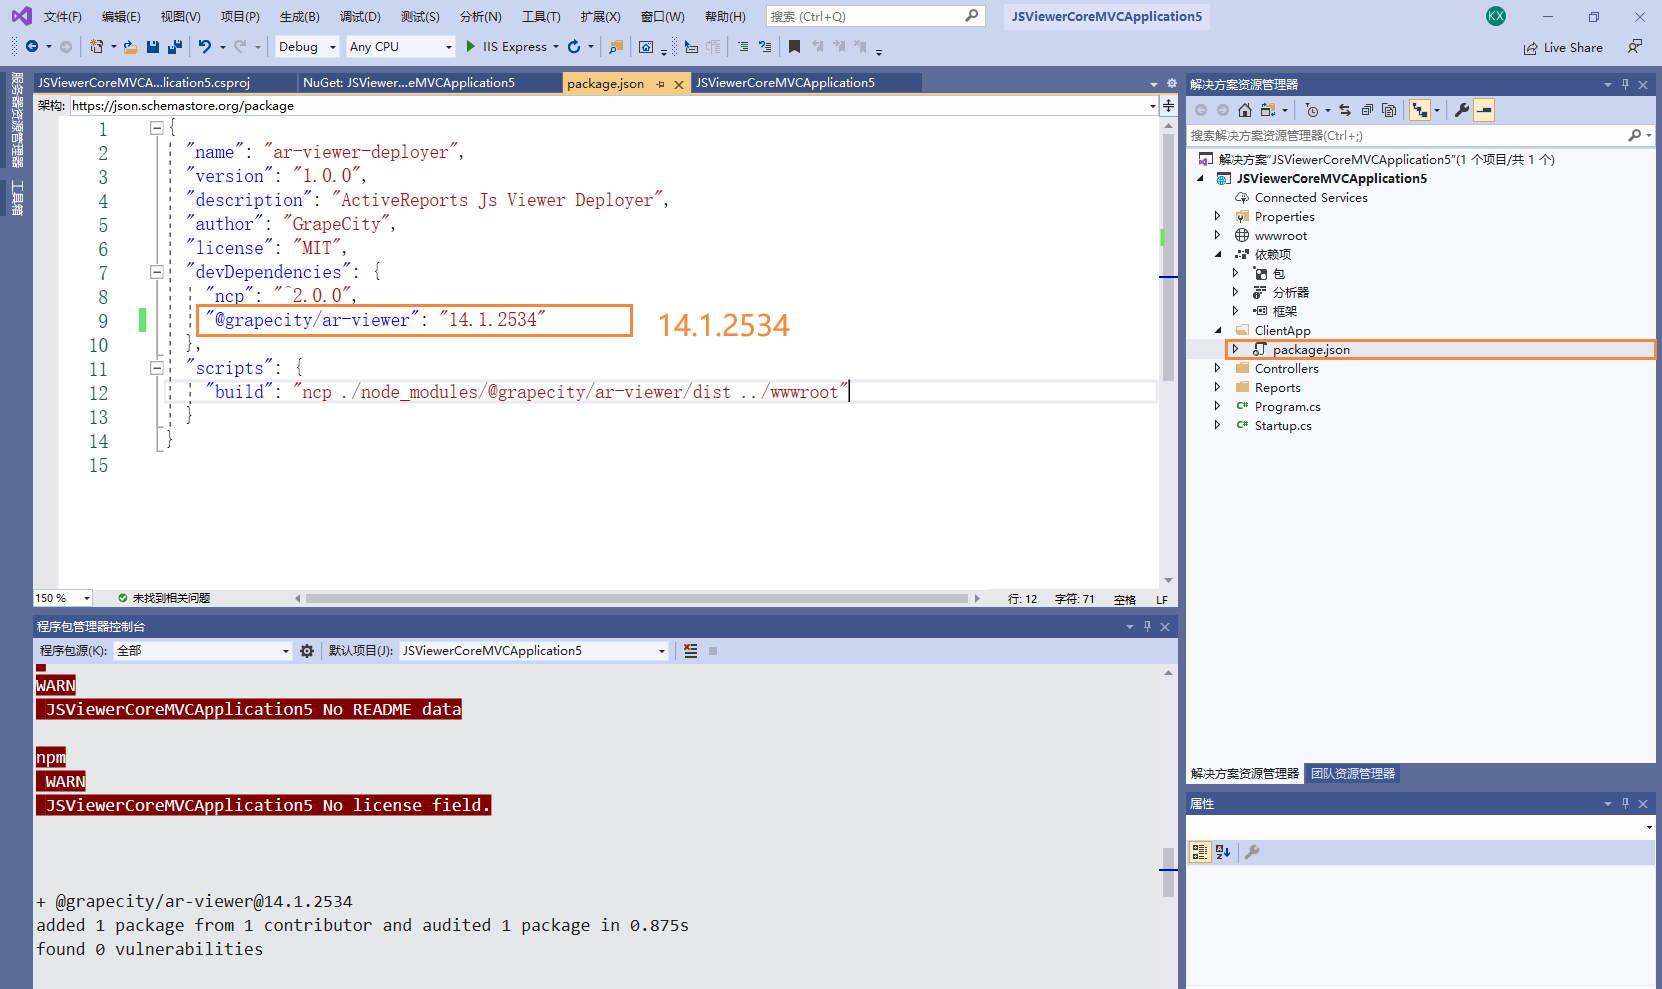Expand the Properties node in solution tree

coord(1217,216)
